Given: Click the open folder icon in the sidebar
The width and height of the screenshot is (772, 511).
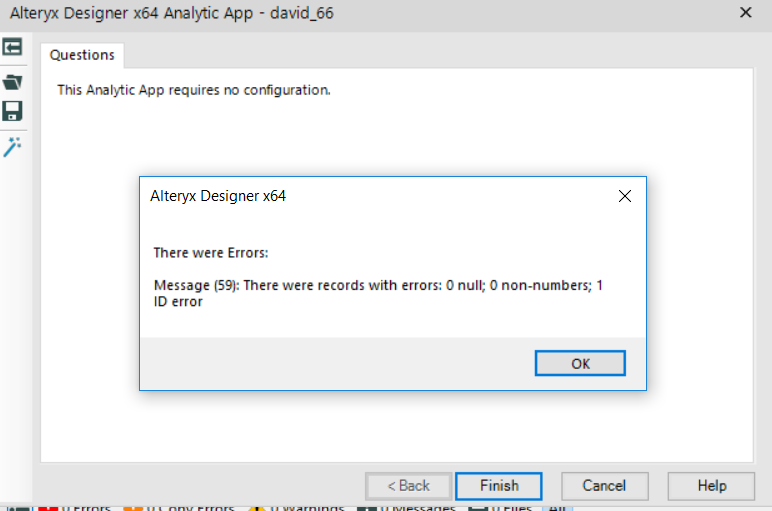Looking at the screenshot, I should 13,81.
